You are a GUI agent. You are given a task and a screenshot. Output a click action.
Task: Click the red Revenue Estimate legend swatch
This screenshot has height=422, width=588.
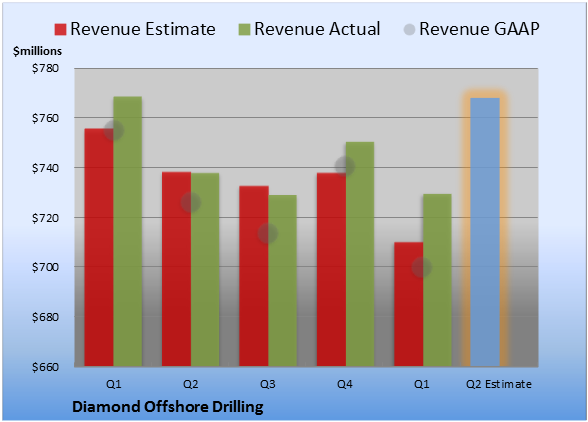click(60, 30)
